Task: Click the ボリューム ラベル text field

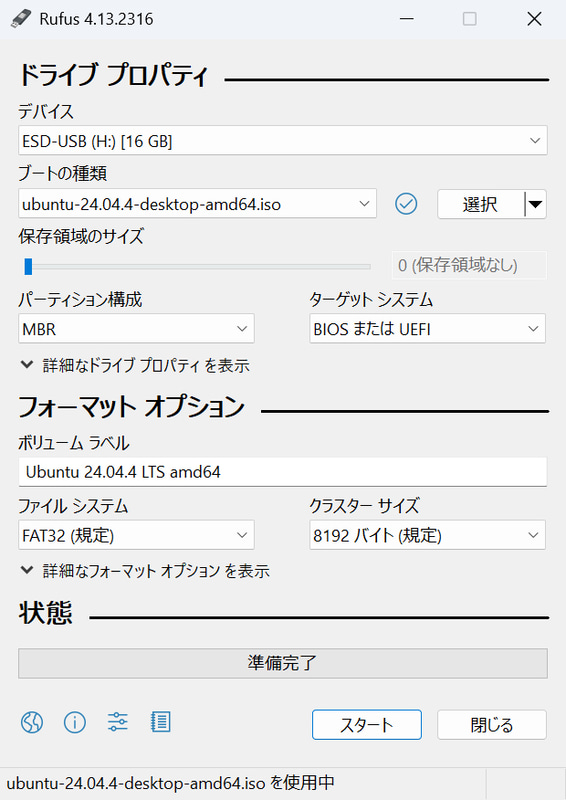Action: tap(283, 471)
